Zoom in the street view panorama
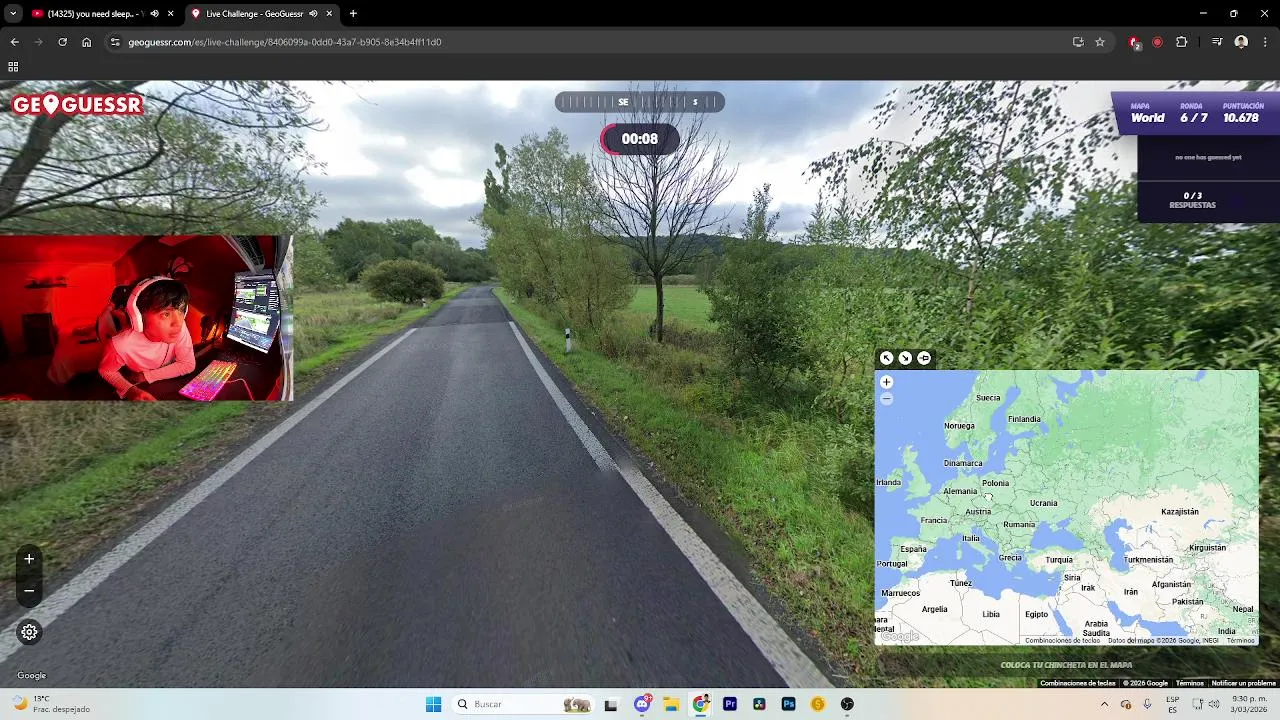1280x720 pixels. 29,559
